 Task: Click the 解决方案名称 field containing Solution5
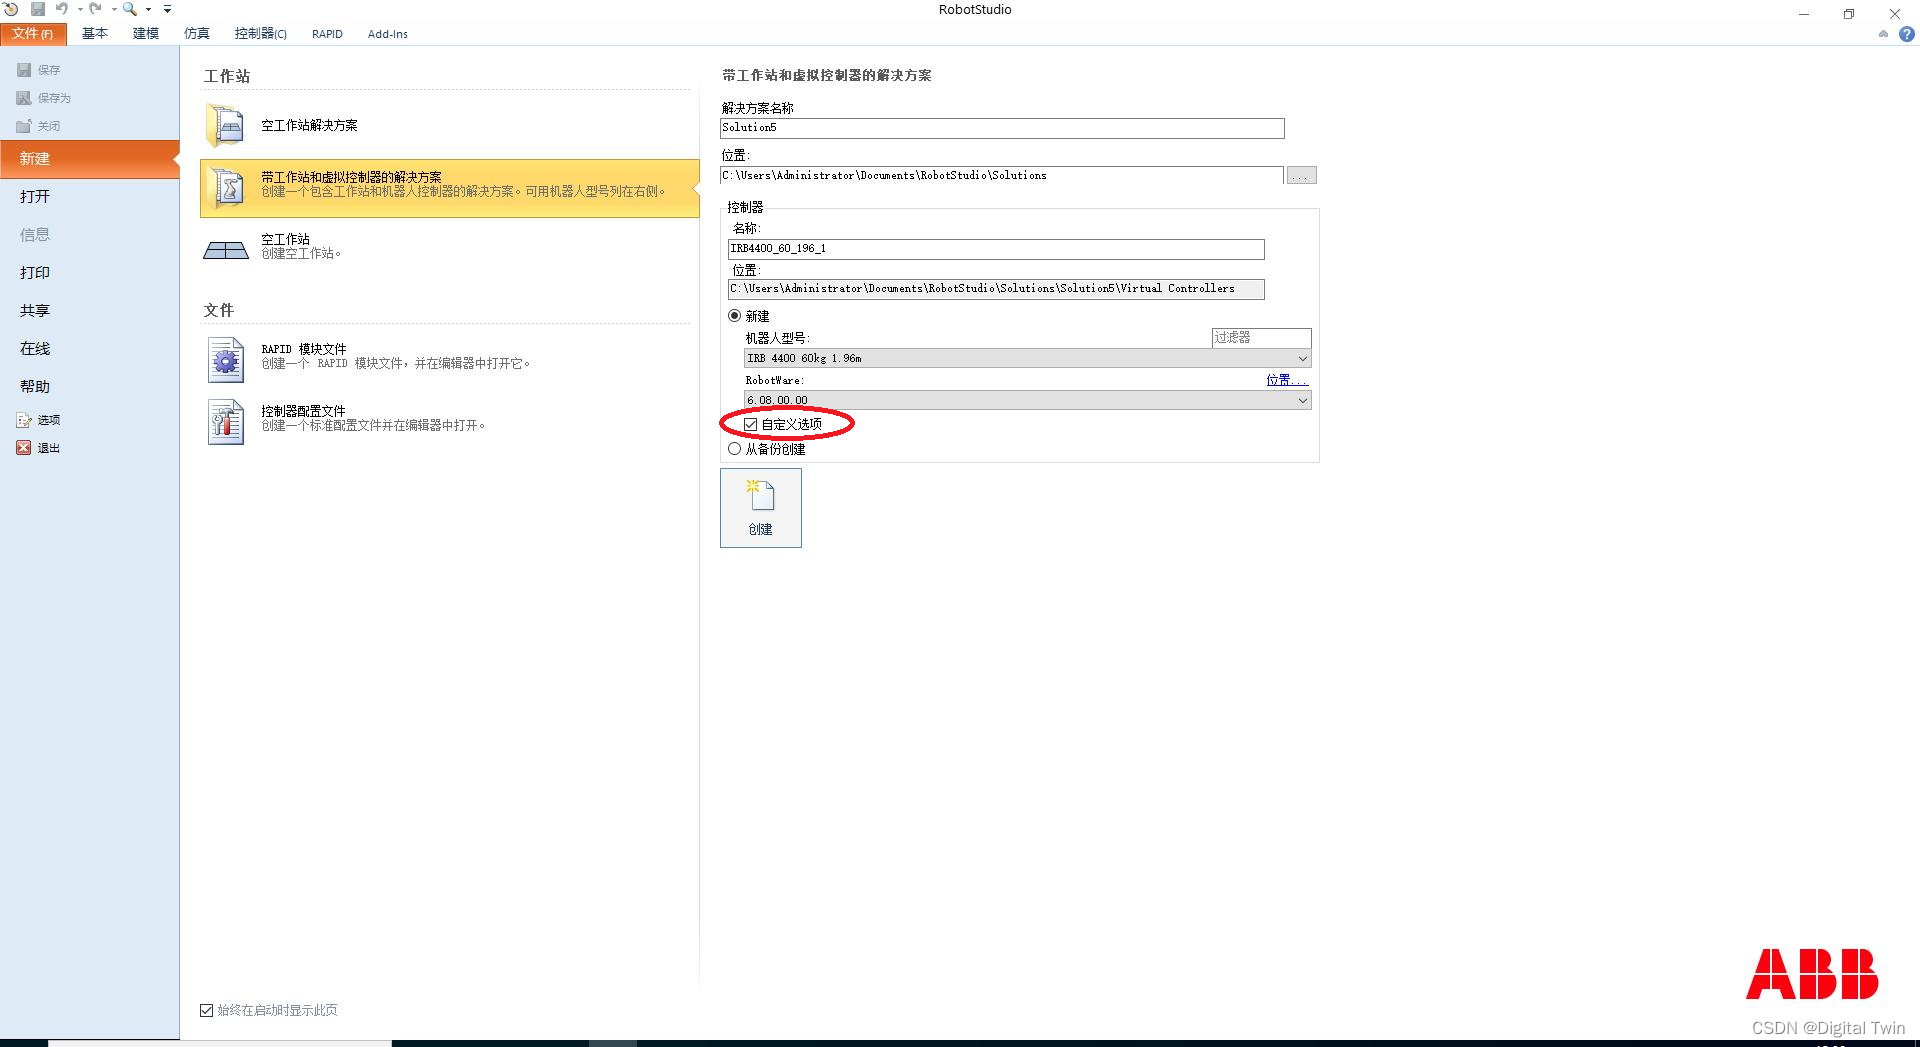pyautogui.click(x=1002, y=128)
